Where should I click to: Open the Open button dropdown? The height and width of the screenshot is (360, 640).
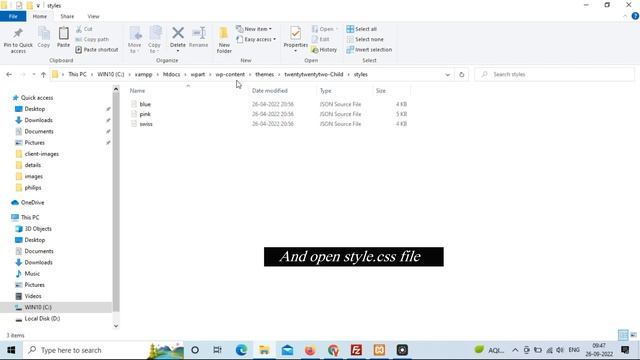point(337,29)
